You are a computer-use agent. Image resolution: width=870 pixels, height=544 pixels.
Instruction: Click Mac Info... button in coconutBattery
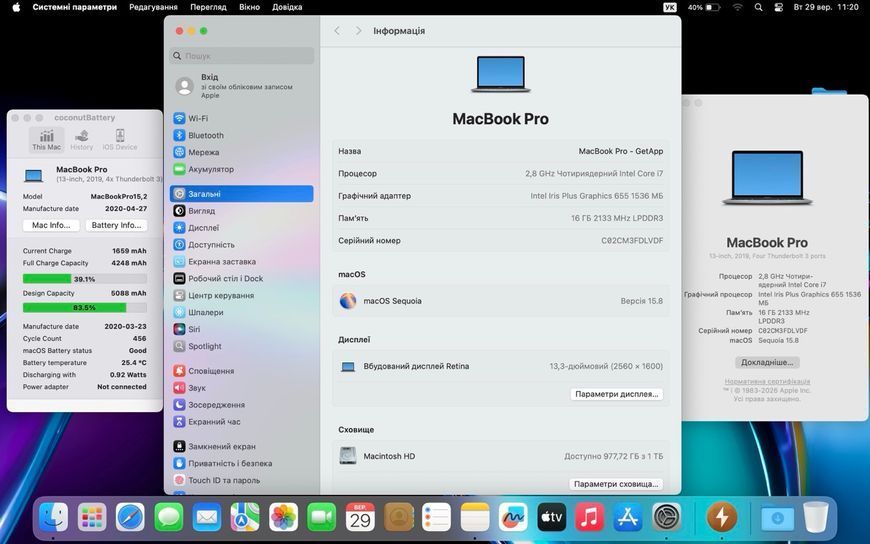tap(51, 225)
